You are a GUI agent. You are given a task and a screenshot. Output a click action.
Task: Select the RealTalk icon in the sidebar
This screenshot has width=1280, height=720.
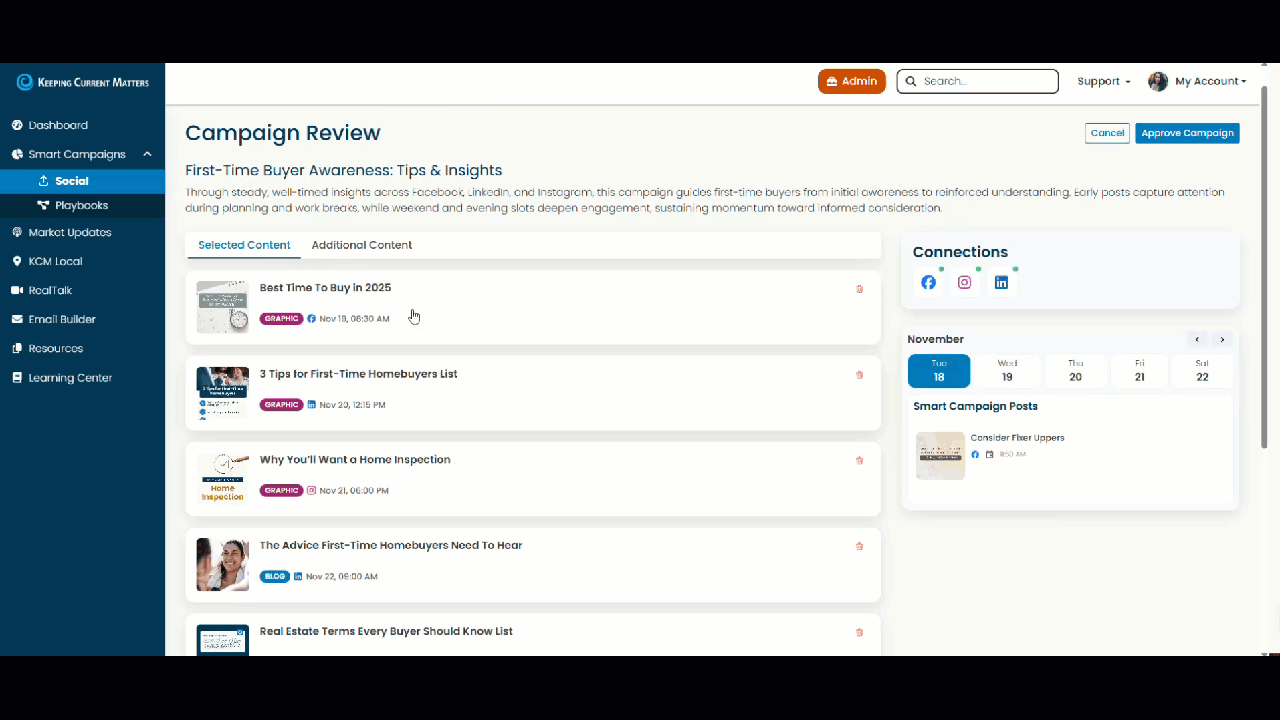coord(17,290)
